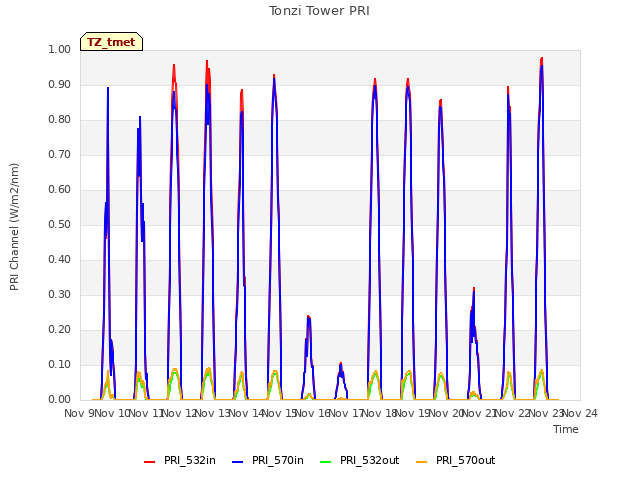This screenshot has height=480, width=640.
Task: Click the 0.90 y-axis tick value
Action: [60, 84]
